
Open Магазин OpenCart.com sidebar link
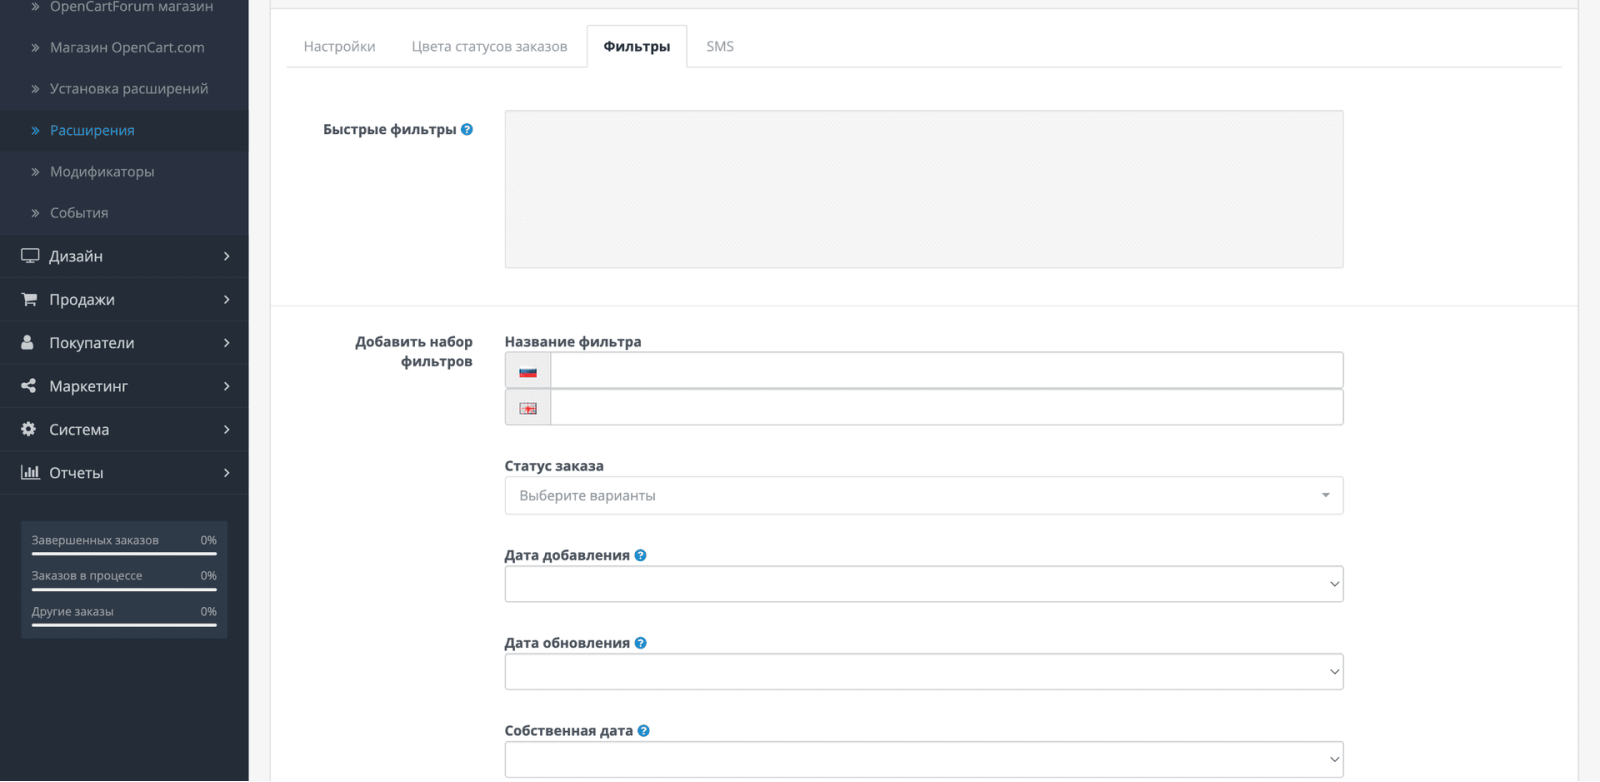coord(127,48)
